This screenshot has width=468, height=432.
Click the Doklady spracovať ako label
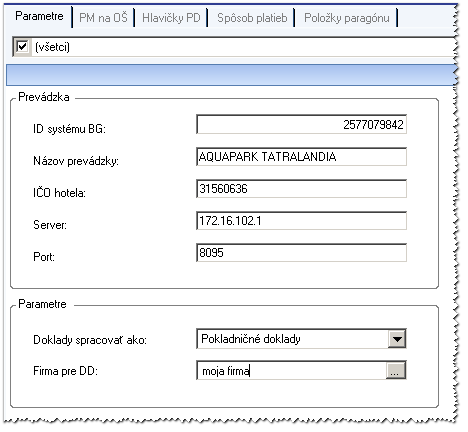click(90, 340)
